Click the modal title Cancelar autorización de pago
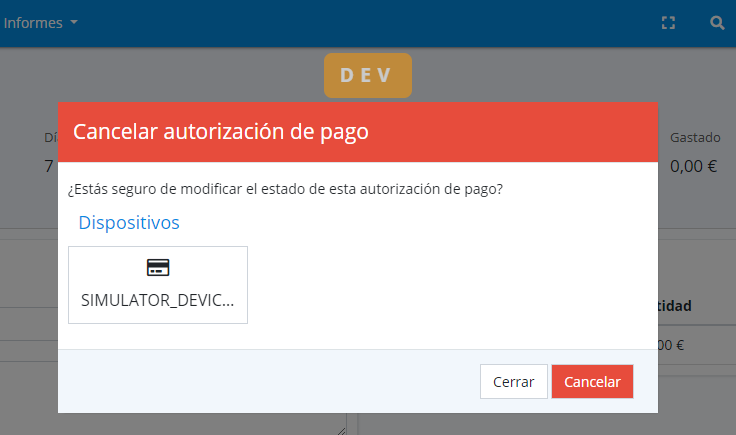 pos(221,132)
